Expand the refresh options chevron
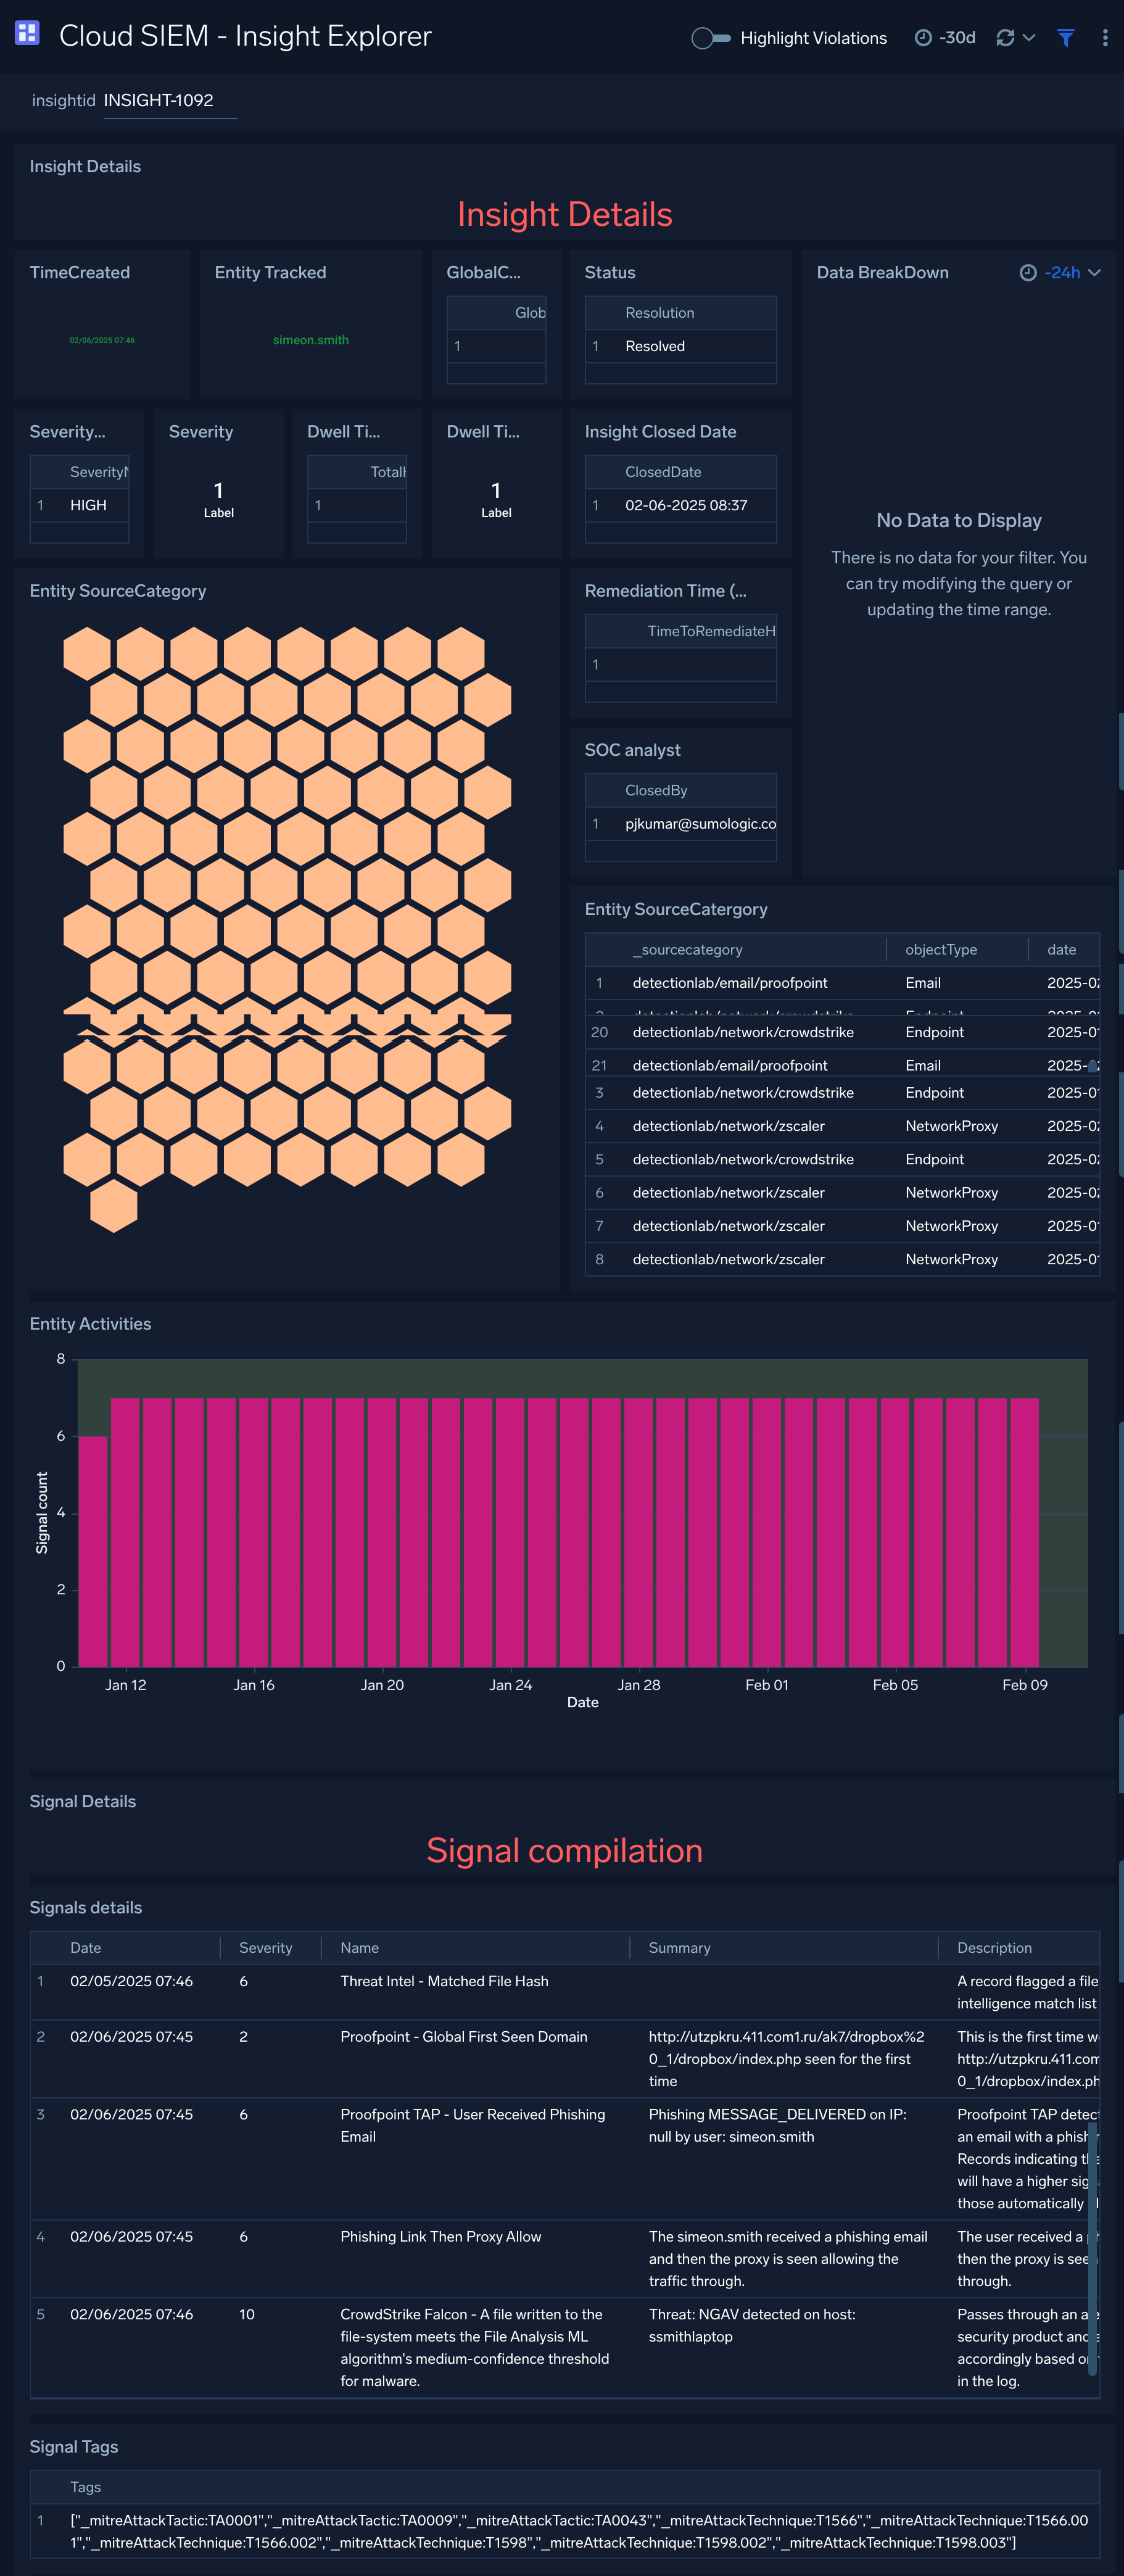The image size is (1124, 2576). click(x=1028, y=38)
